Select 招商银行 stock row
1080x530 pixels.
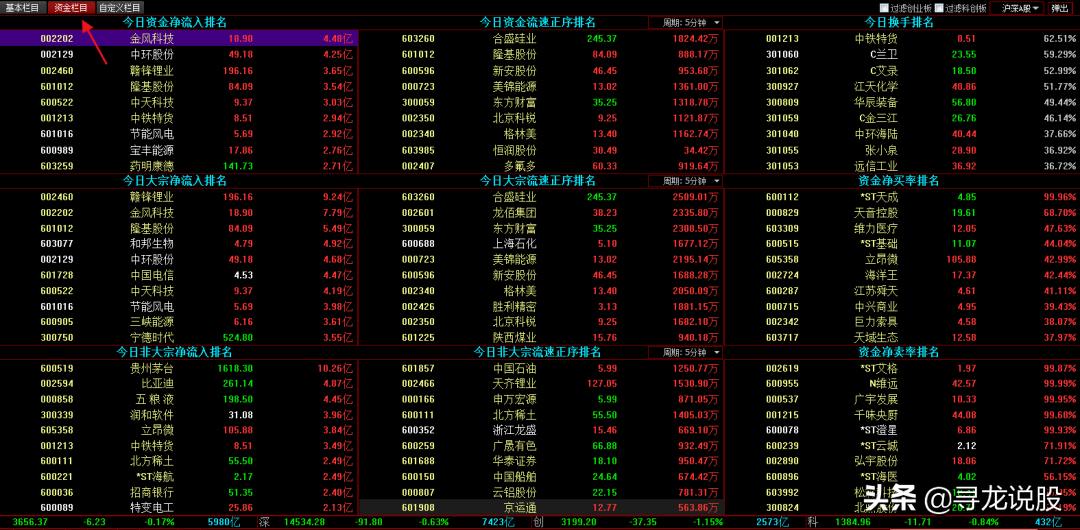tap(179, 492)
